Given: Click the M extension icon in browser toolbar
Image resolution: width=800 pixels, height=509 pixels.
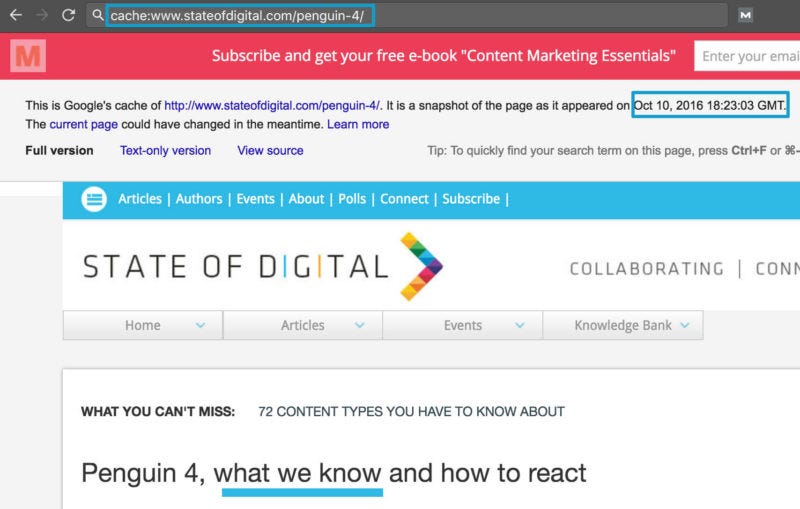Looking at the screenshot, I should 745,15.
